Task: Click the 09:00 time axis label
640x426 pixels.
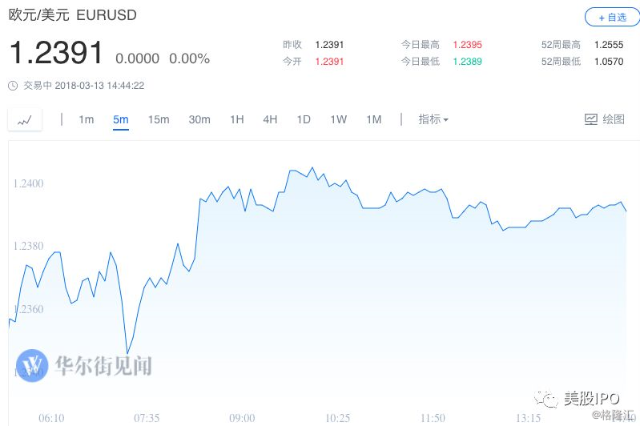Action: [242, 418]
